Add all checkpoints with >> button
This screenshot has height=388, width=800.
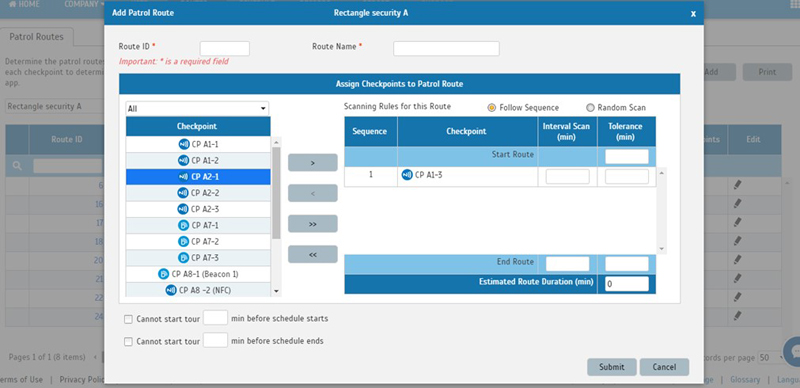click(313, 224)
